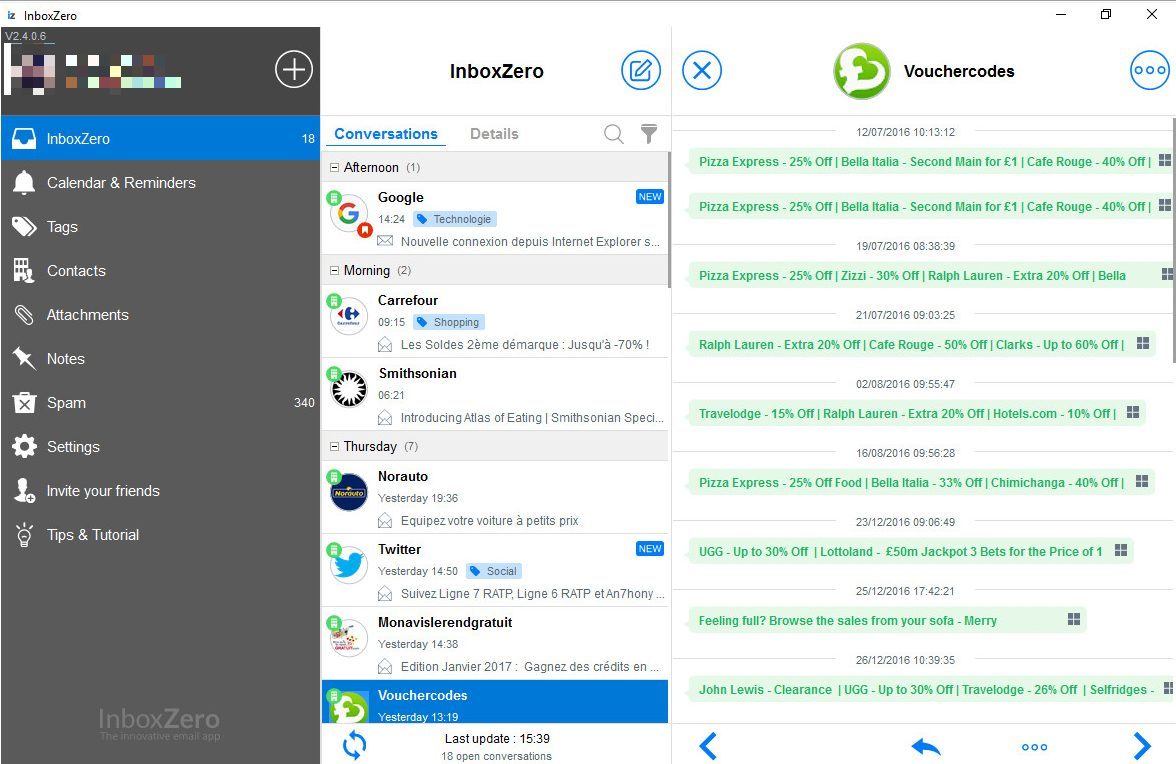Open the InboxZero inbox folder
The height and width of the screenshot is (764, 1176).
pos(160,139)
